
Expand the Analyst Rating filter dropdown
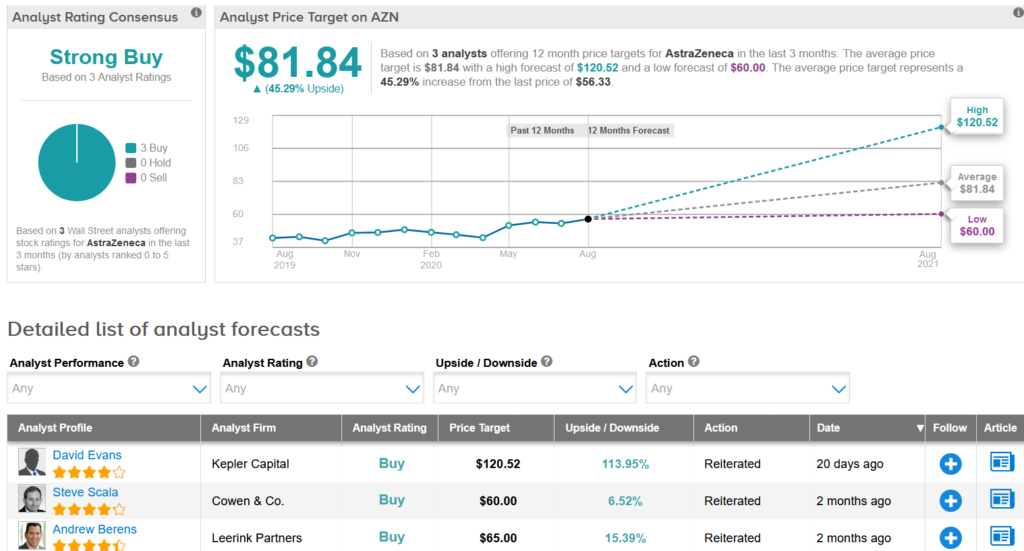pyautogui.click(x=322, y=388)
